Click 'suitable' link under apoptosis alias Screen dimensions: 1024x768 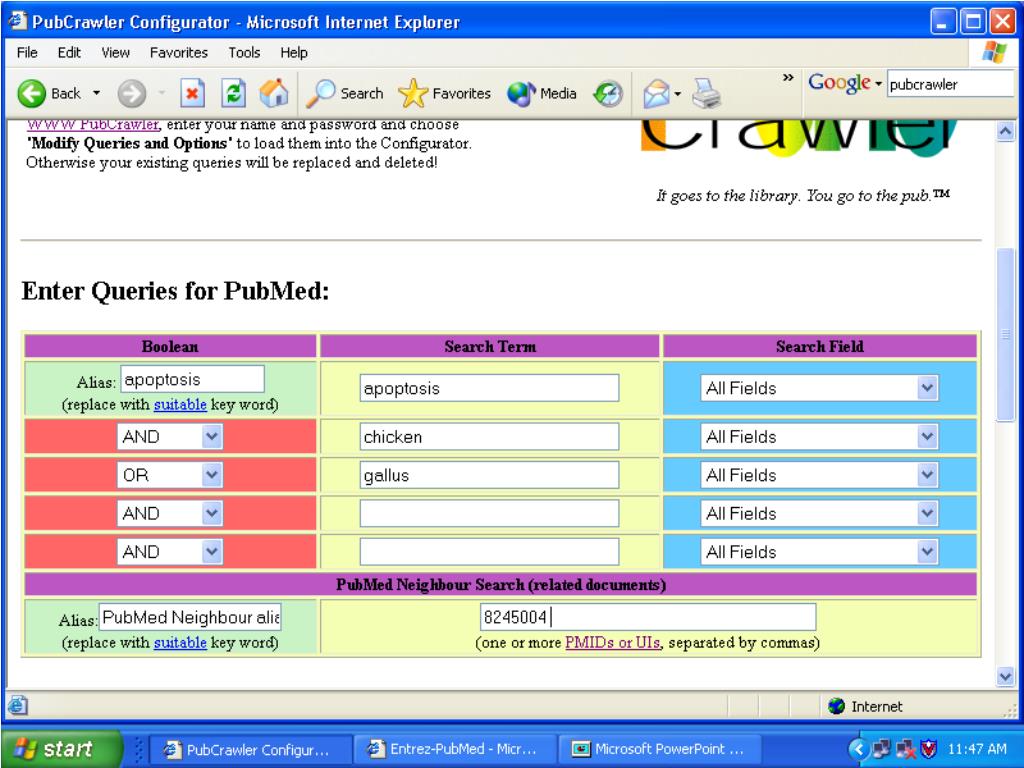pos(180,405)
